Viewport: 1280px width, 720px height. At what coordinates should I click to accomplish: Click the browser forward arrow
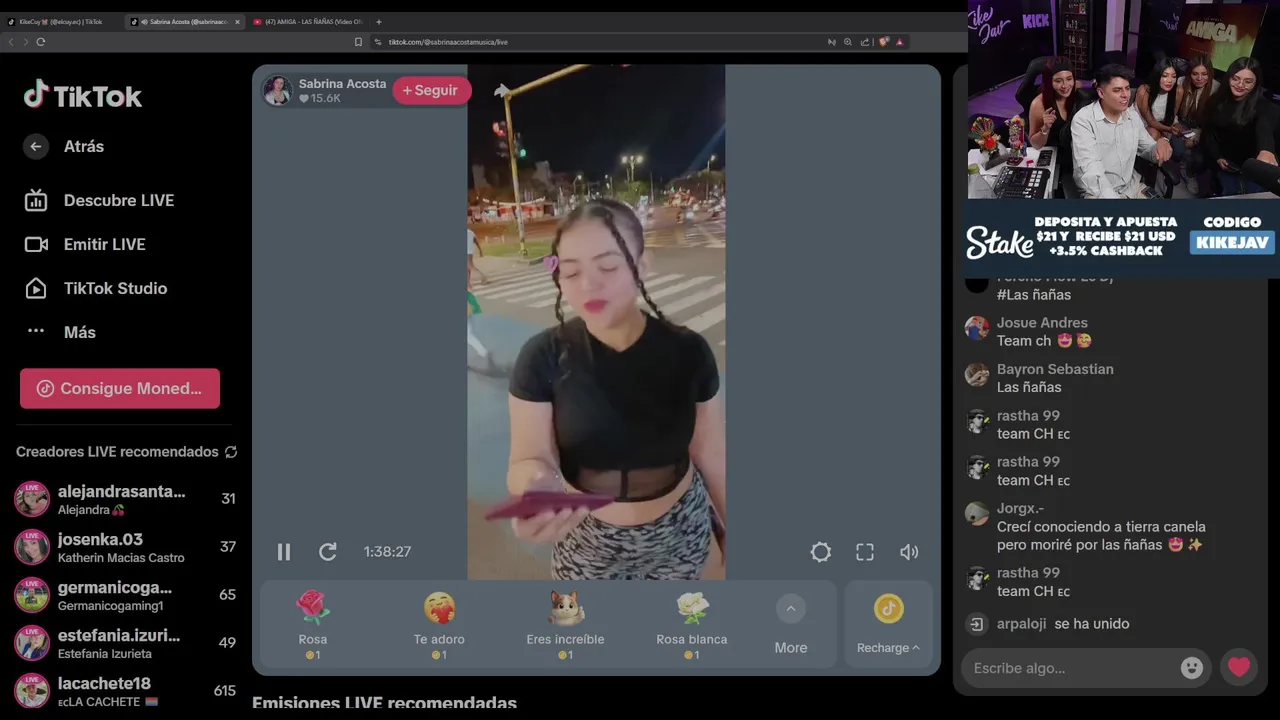click(25, 42)
